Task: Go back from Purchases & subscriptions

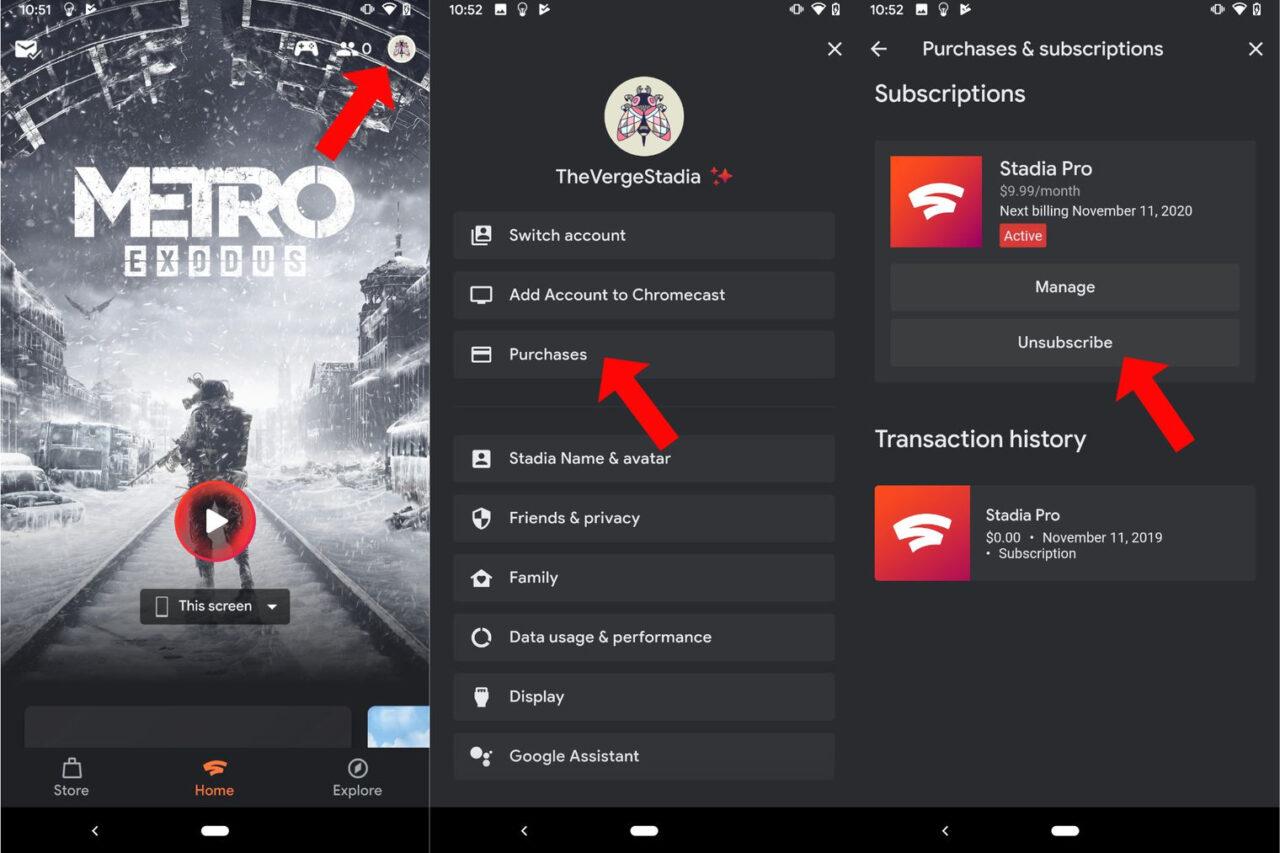Action: [879, 49]
